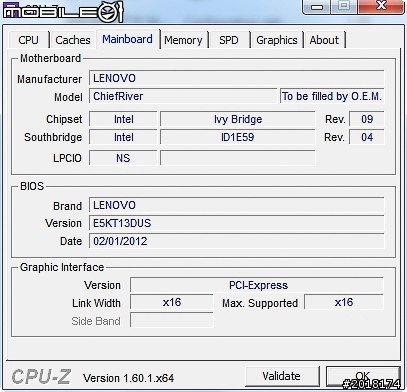The image size is (407, 392).
Task: Click the OK button
Action: (x=363, y=376)
